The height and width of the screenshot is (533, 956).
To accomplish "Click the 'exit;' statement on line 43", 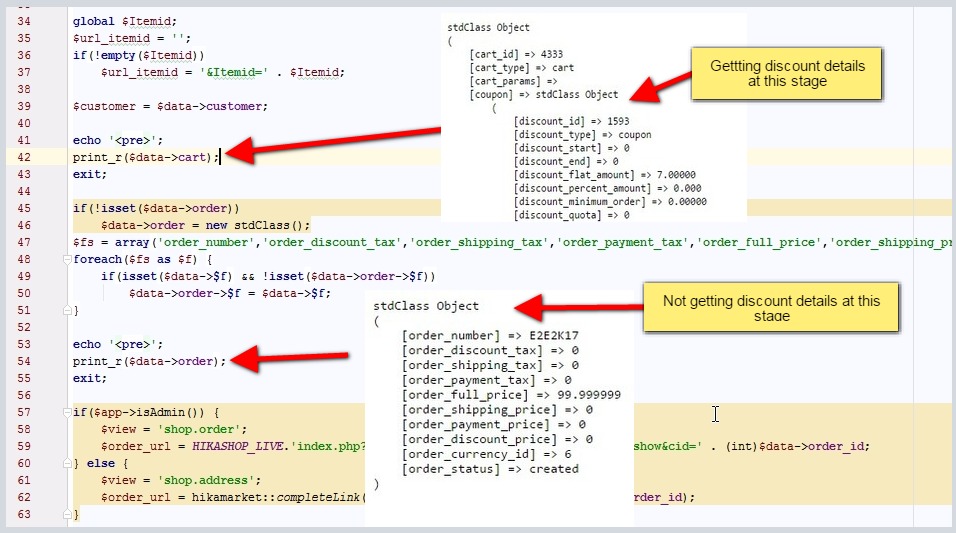I will (x=90, y=174).
